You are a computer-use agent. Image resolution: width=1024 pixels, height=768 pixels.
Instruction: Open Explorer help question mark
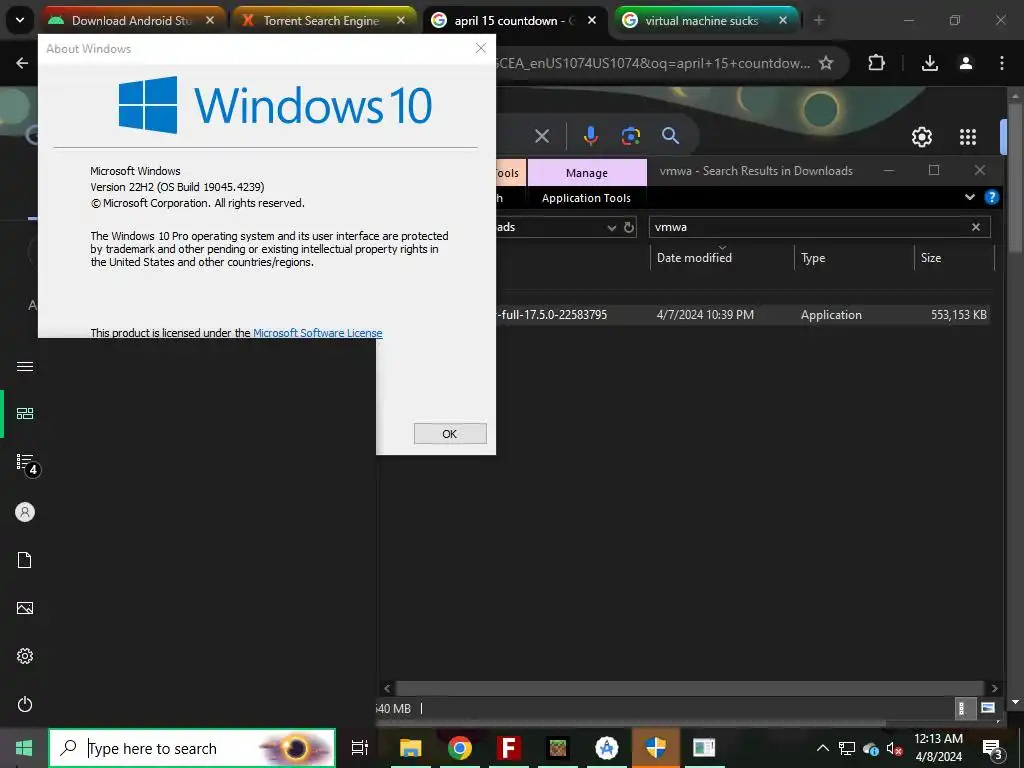(991, 197)
